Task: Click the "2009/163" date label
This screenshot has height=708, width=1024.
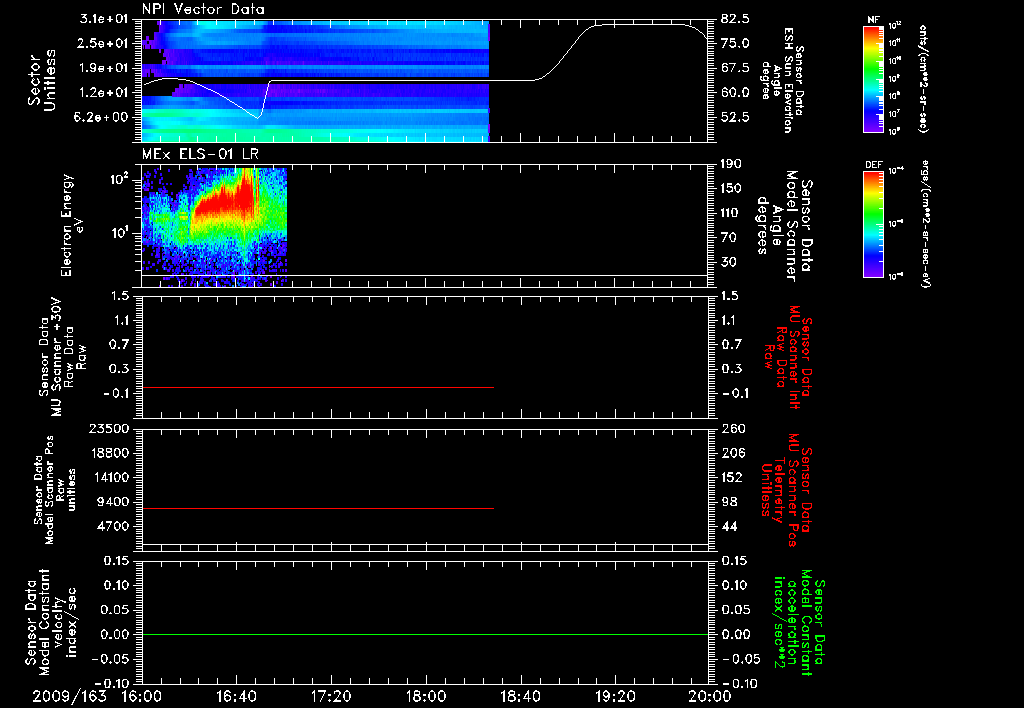Action: click(69, 696)
